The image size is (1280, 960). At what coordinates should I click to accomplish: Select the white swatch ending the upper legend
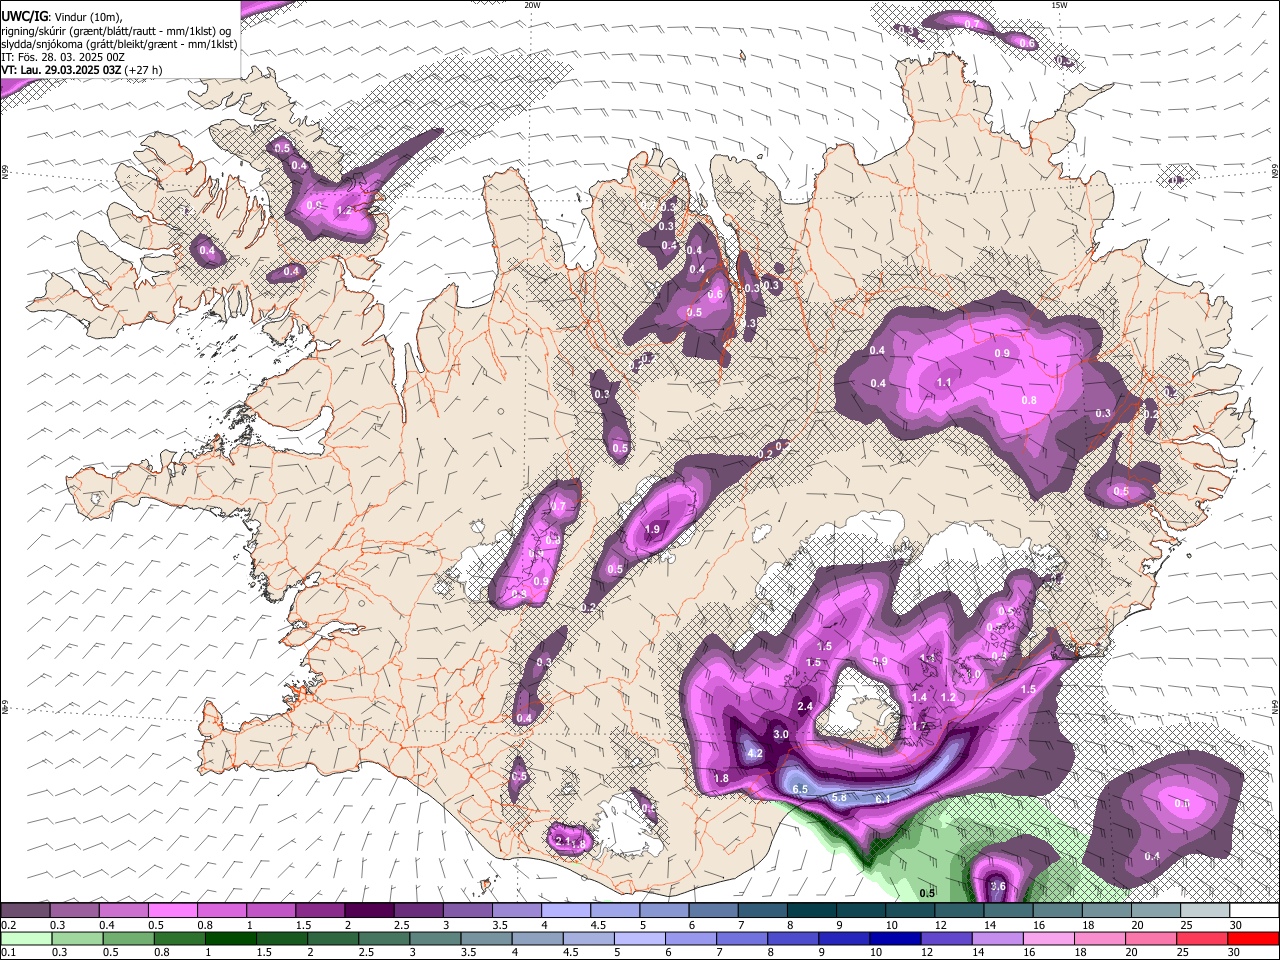point(1254,911)
